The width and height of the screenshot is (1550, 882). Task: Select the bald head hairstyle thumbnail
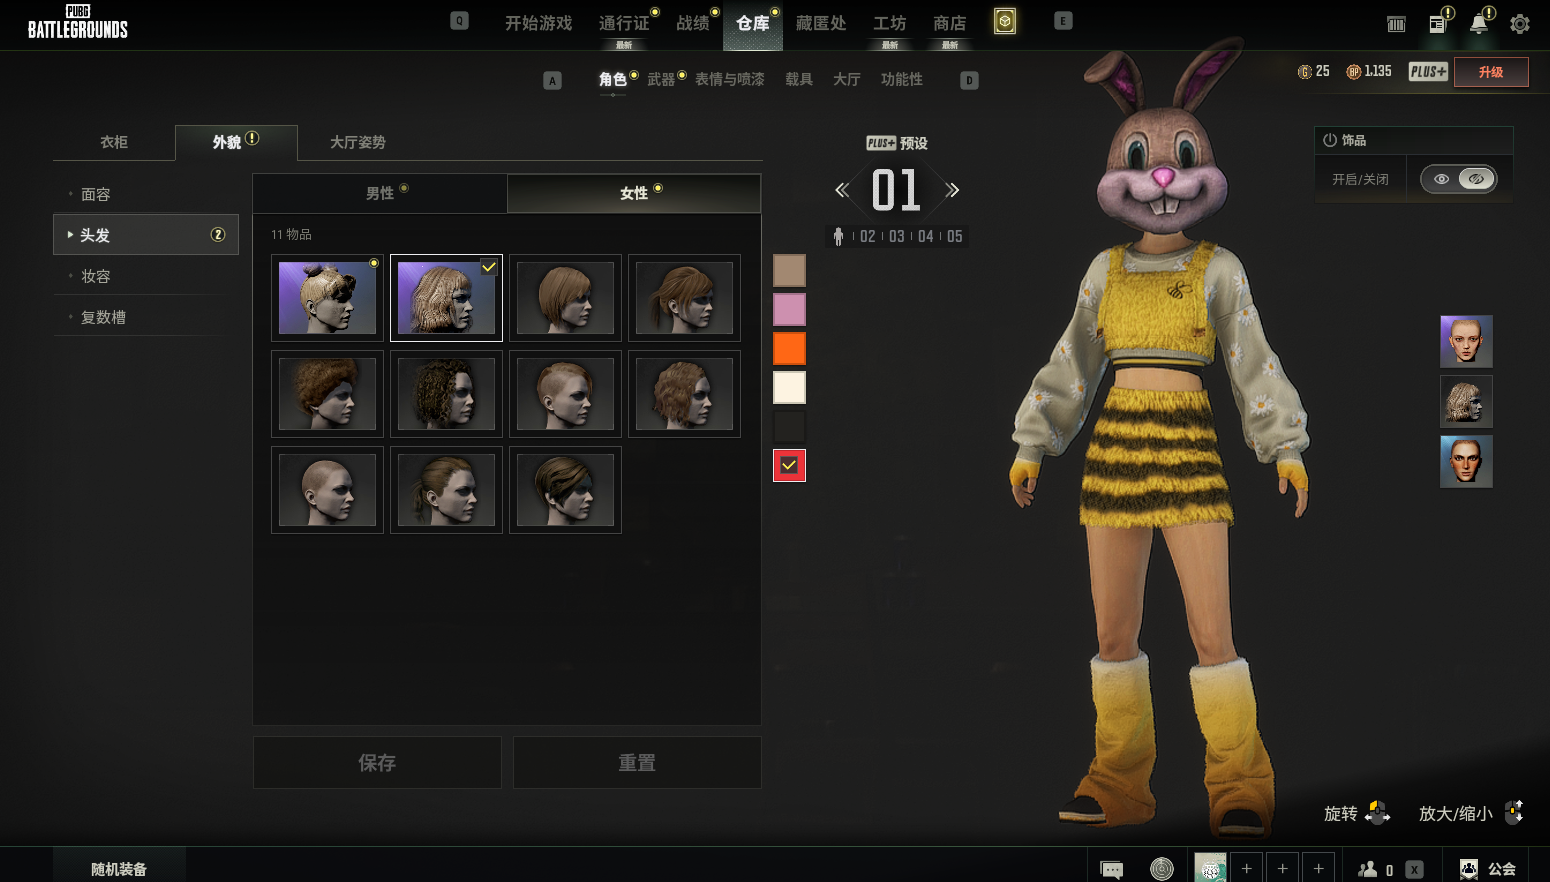pyautogui.click(x=327, y=490)
